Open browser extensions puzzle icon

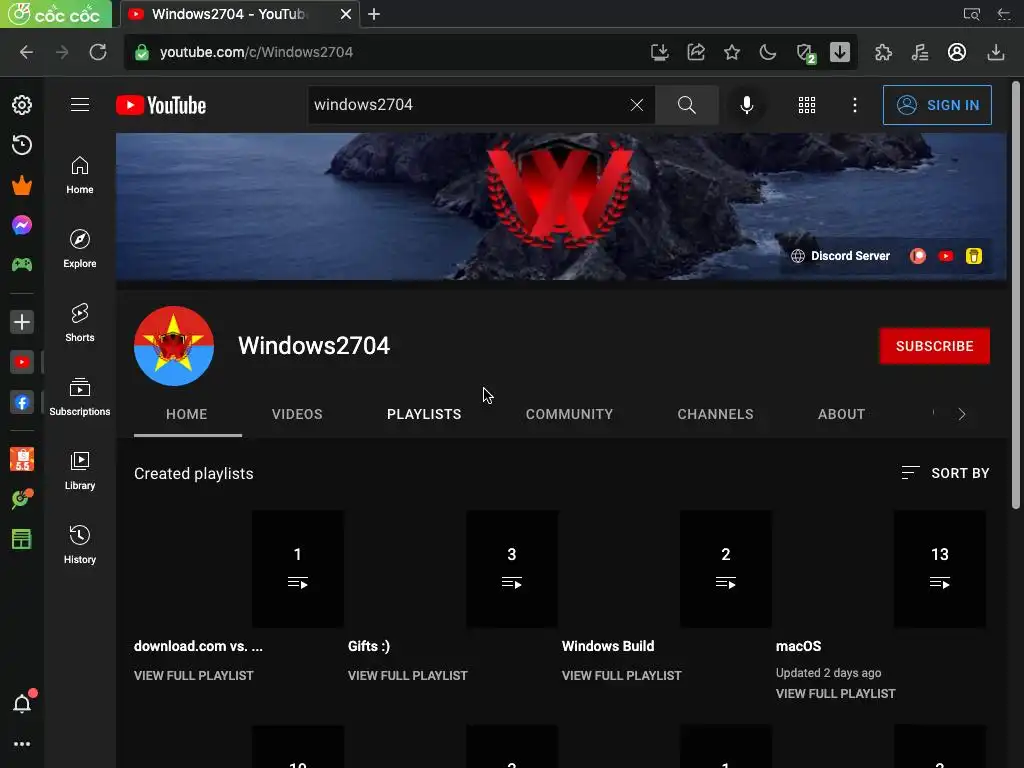coord(883,52)
